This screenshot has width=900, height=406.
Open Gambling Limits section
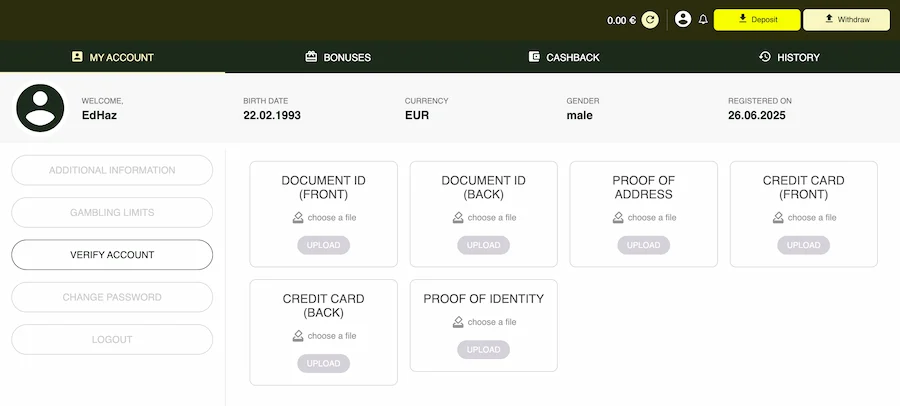click(x=112, y=212)
